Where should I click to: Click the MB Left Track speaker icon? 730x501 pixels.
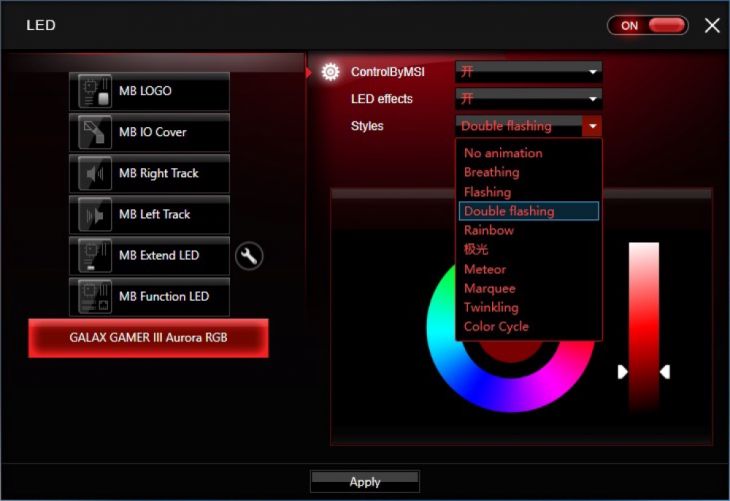(x=95, y=215)
